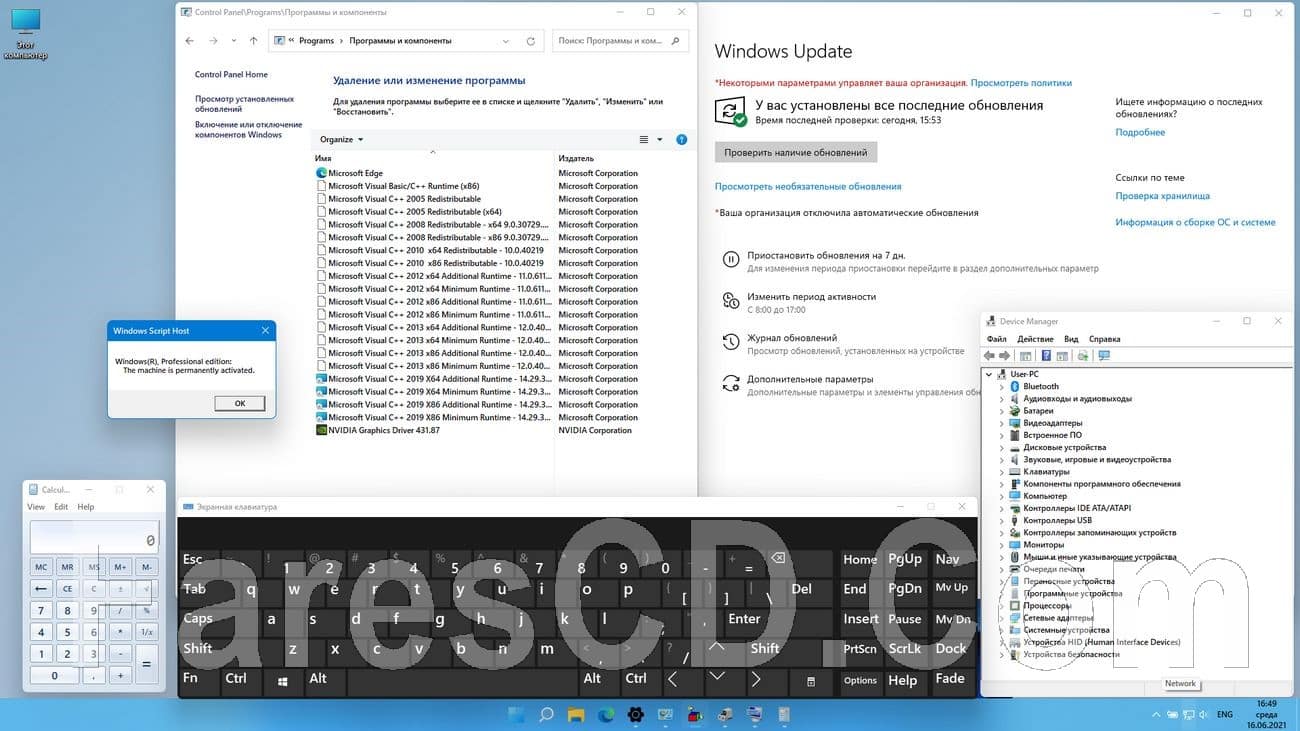
Task: Click pause updates icon in Windows Update
Action: pos(731,259)
